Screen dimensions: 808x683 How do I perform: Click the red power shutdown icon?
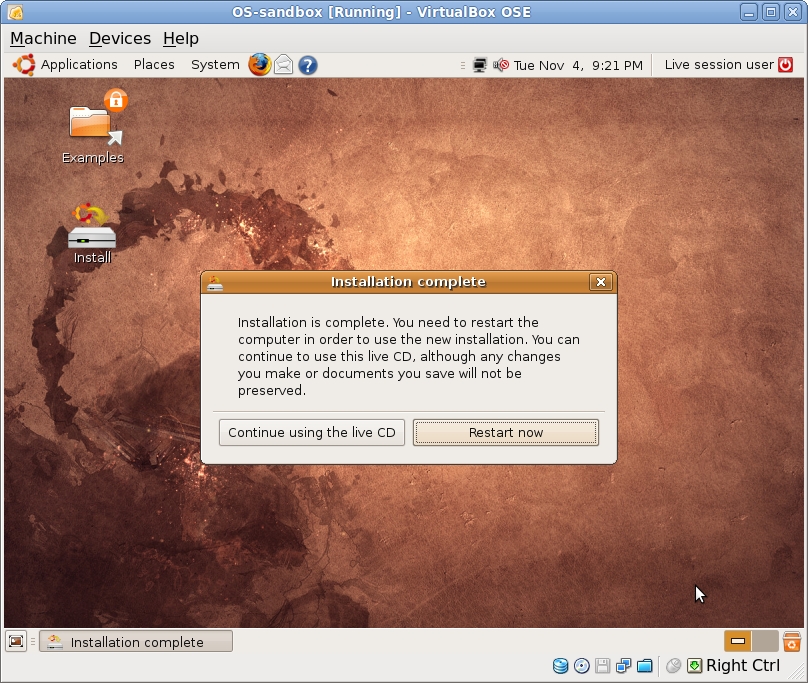785,65
